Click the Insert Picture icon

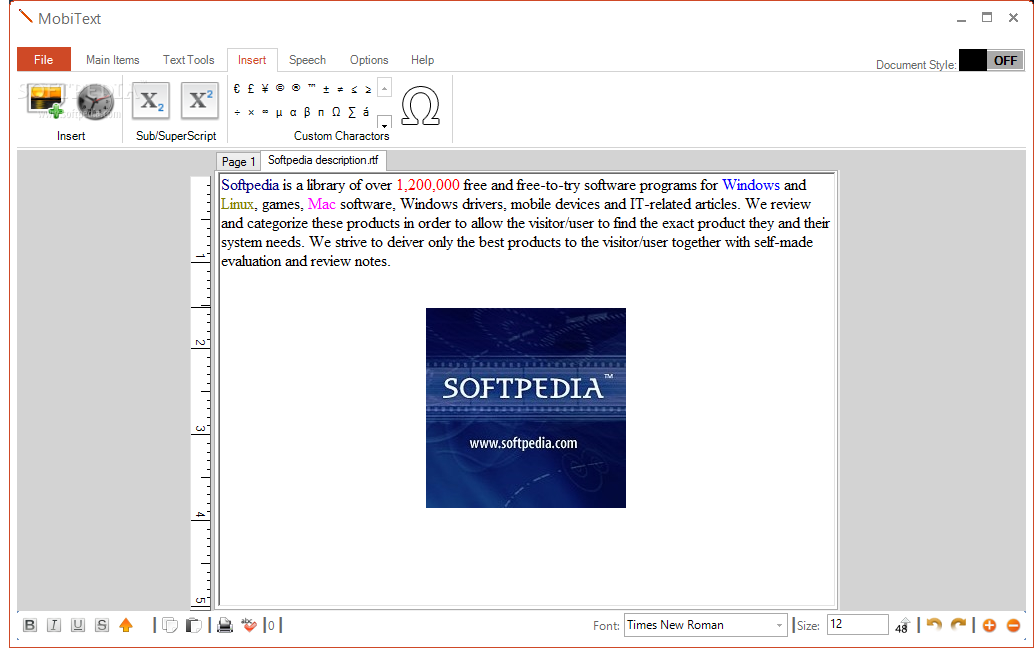[x=46, y=101]
